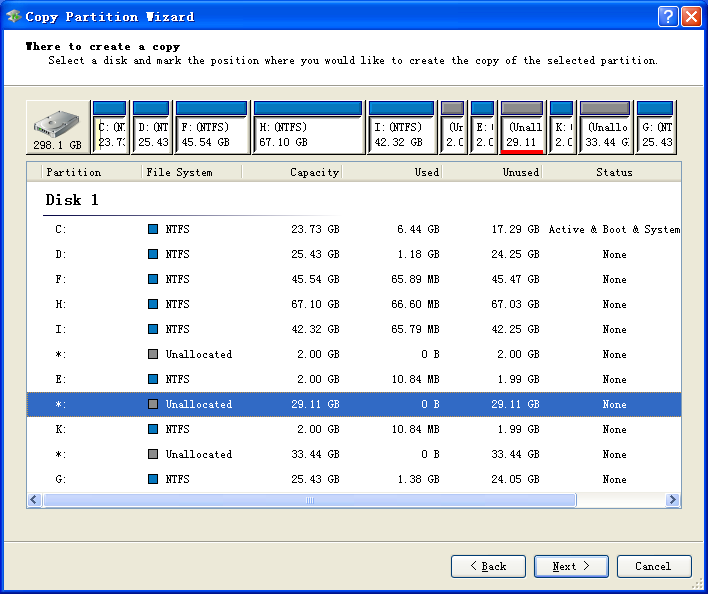Click the horizontal scrollbar right arrow
The image size is (708, 594).
673,500
